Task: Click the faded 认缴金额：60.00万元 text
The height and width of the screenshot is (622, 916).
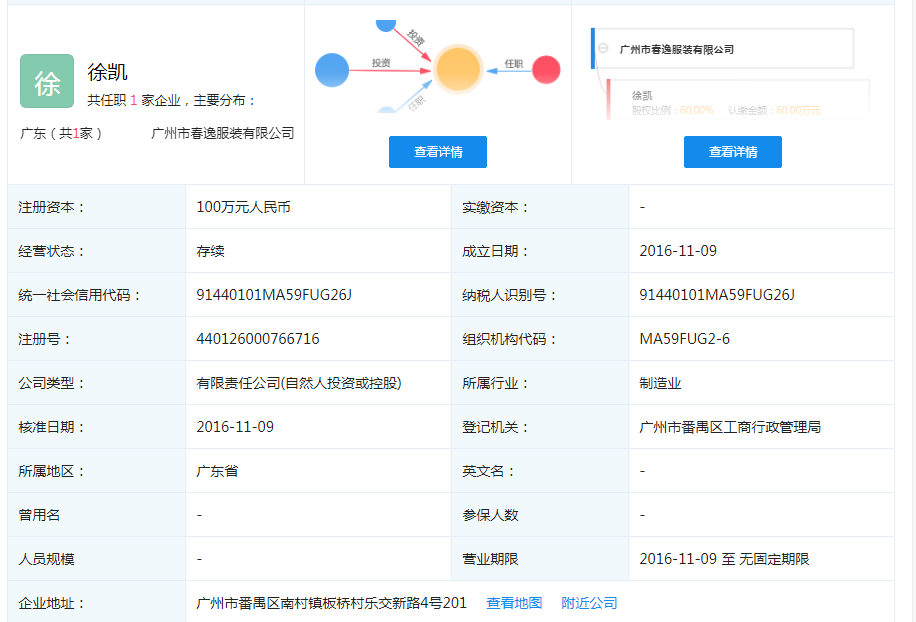Action: [775, 110]
